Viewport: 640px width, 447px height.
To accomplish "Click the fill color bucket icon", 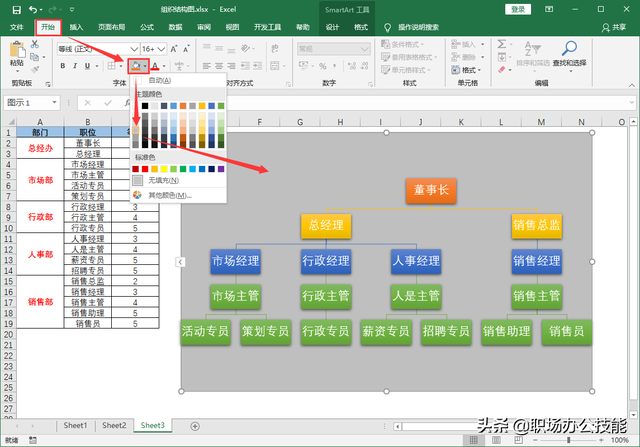I will pyautogui.click(x=136, y=66).
